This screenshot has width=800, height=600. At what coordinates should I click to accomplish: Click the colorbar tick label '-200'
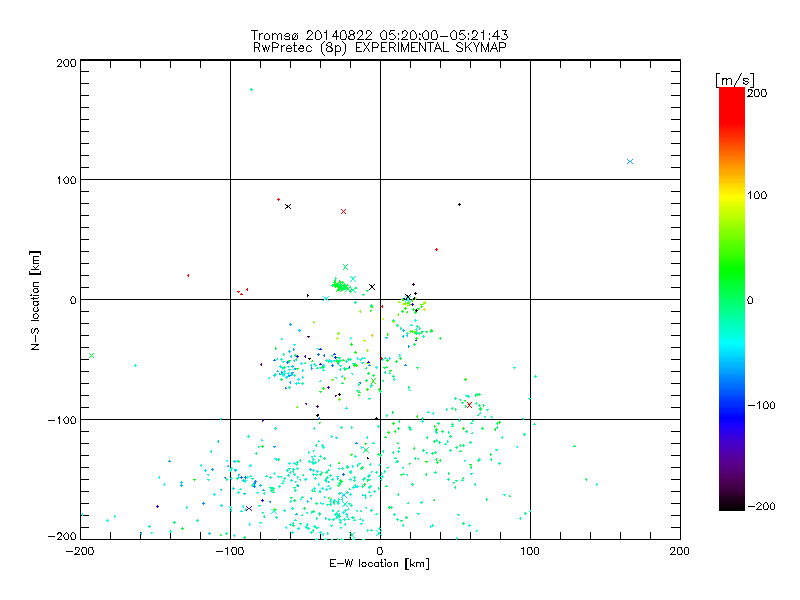tap(761, 506)
